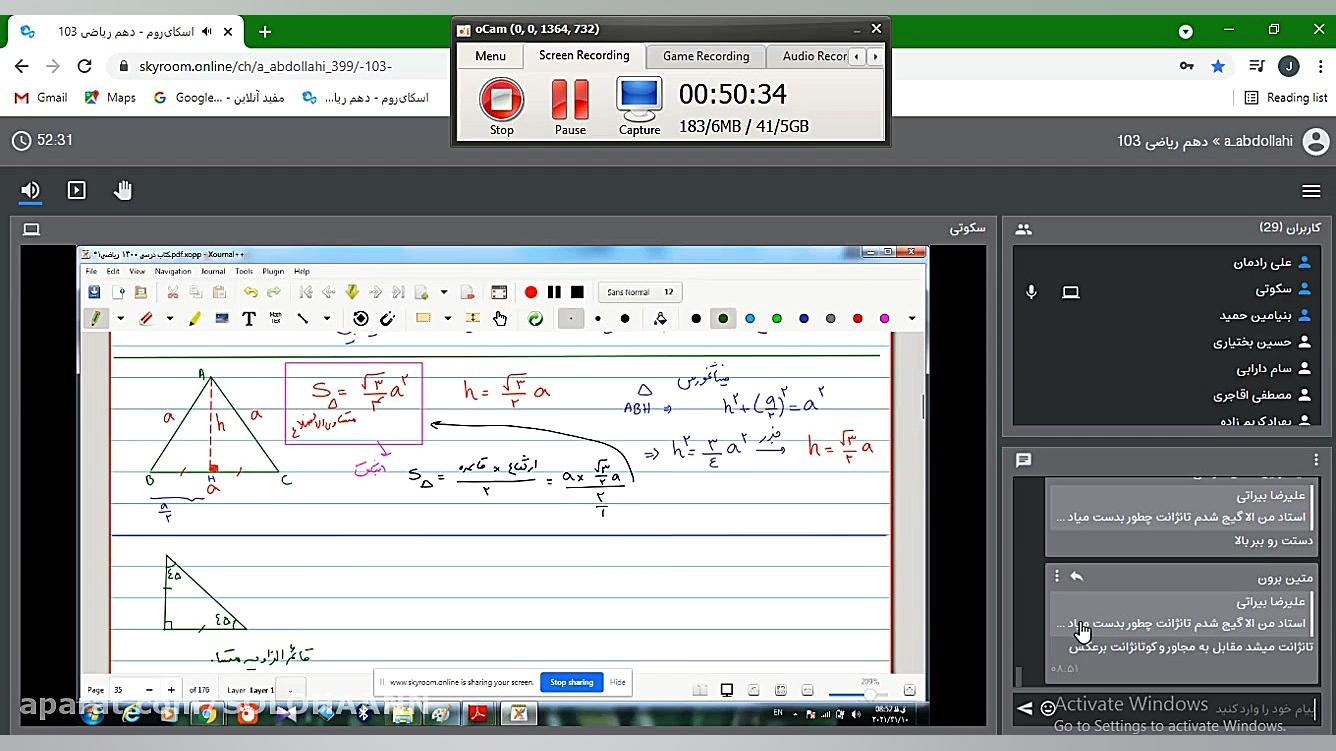Open the emoji picker in chat

(1048, 708)
